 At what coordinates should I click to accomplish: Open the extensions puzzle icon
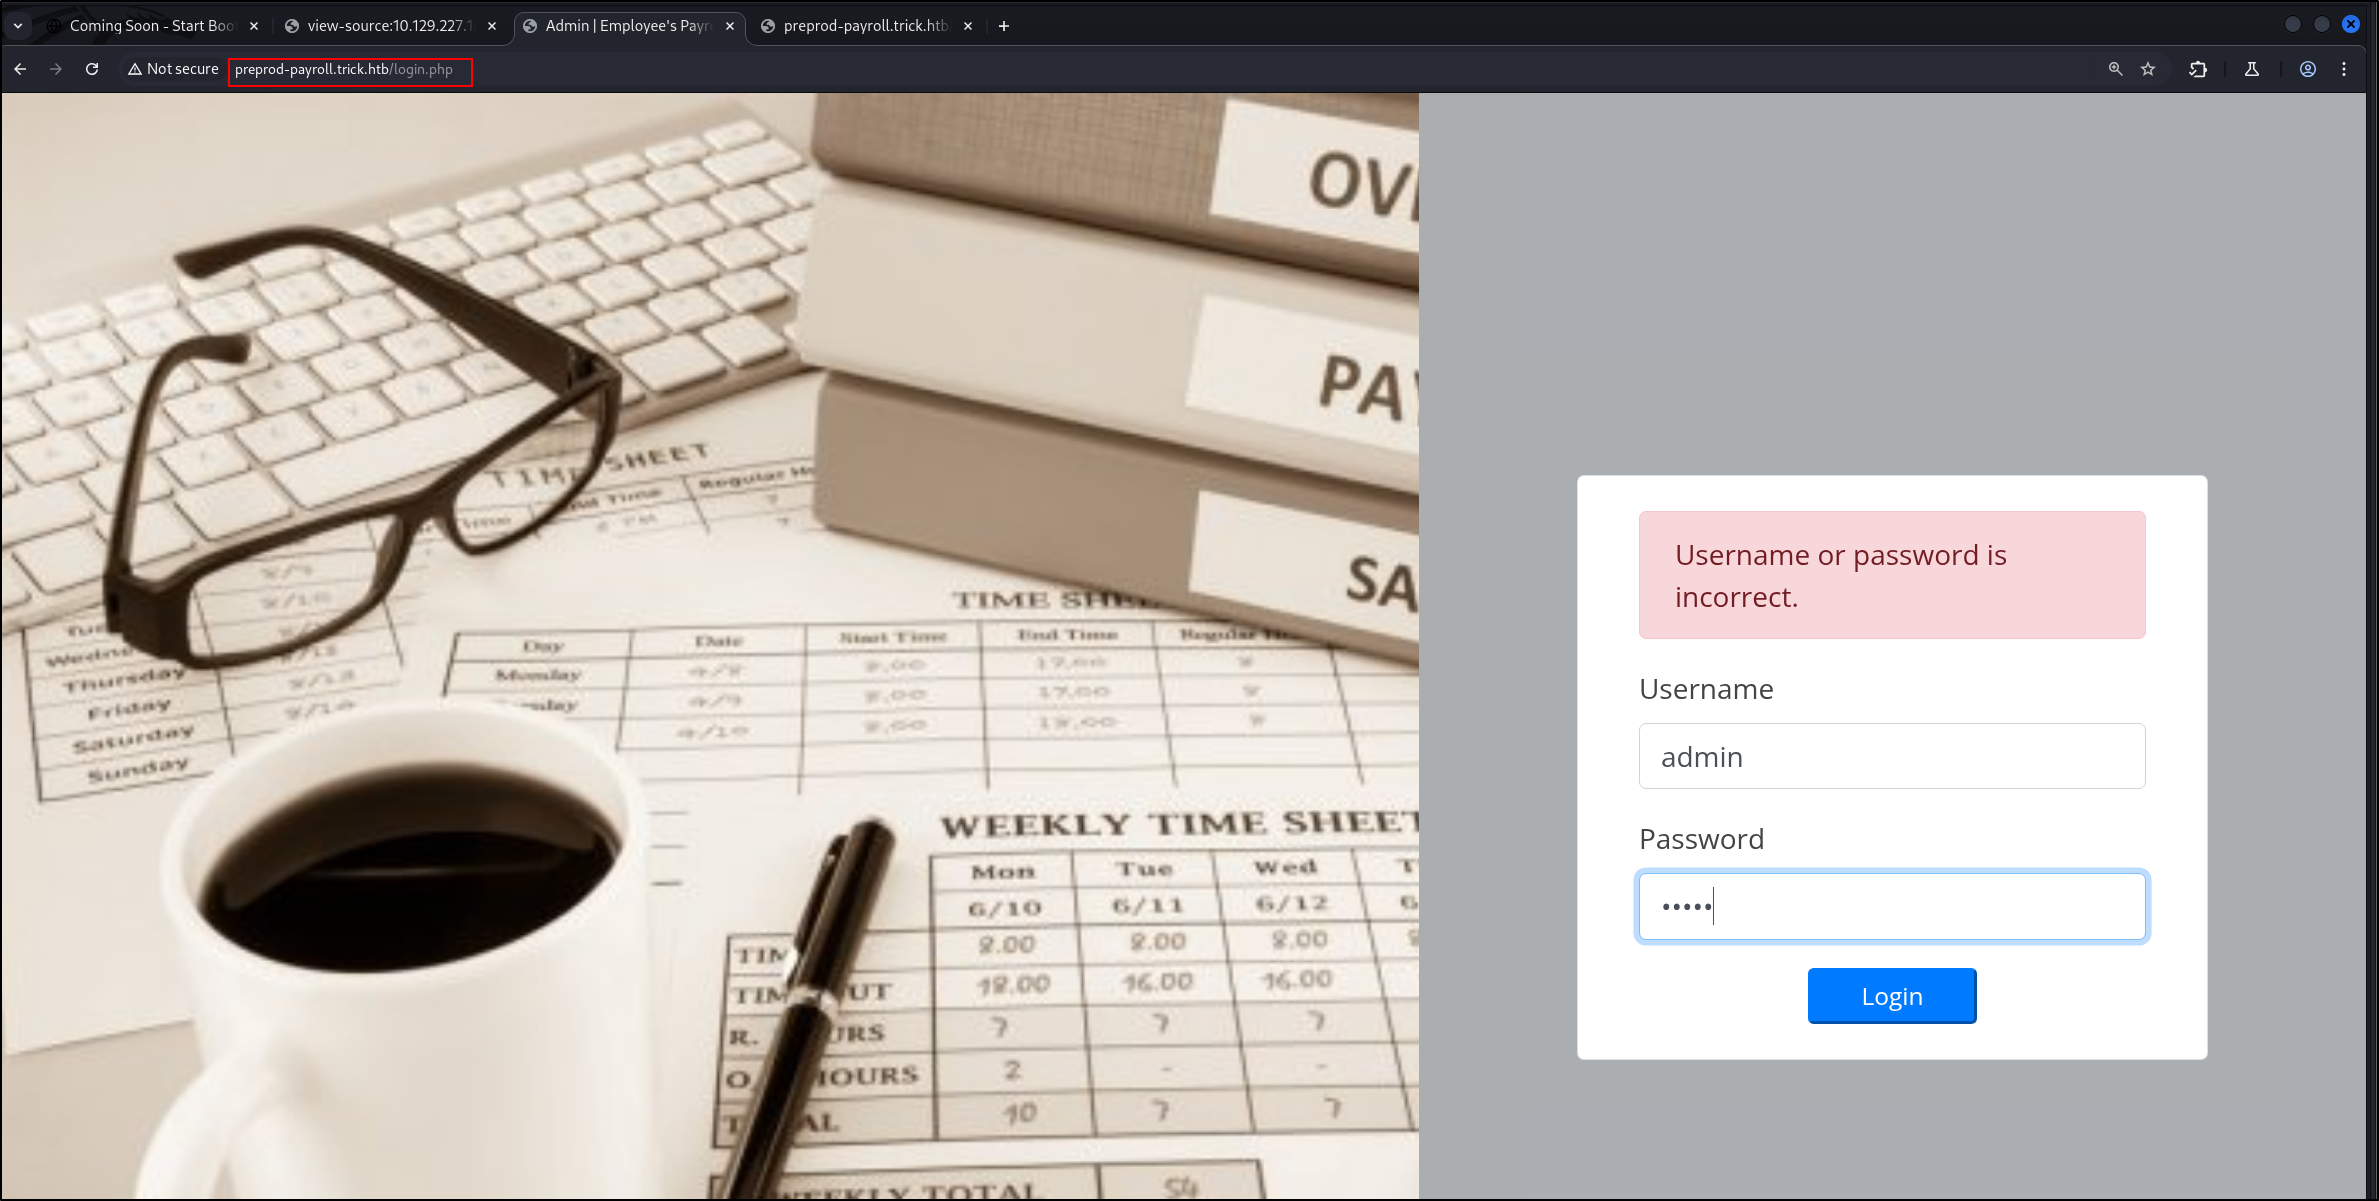coord(2198,69)
